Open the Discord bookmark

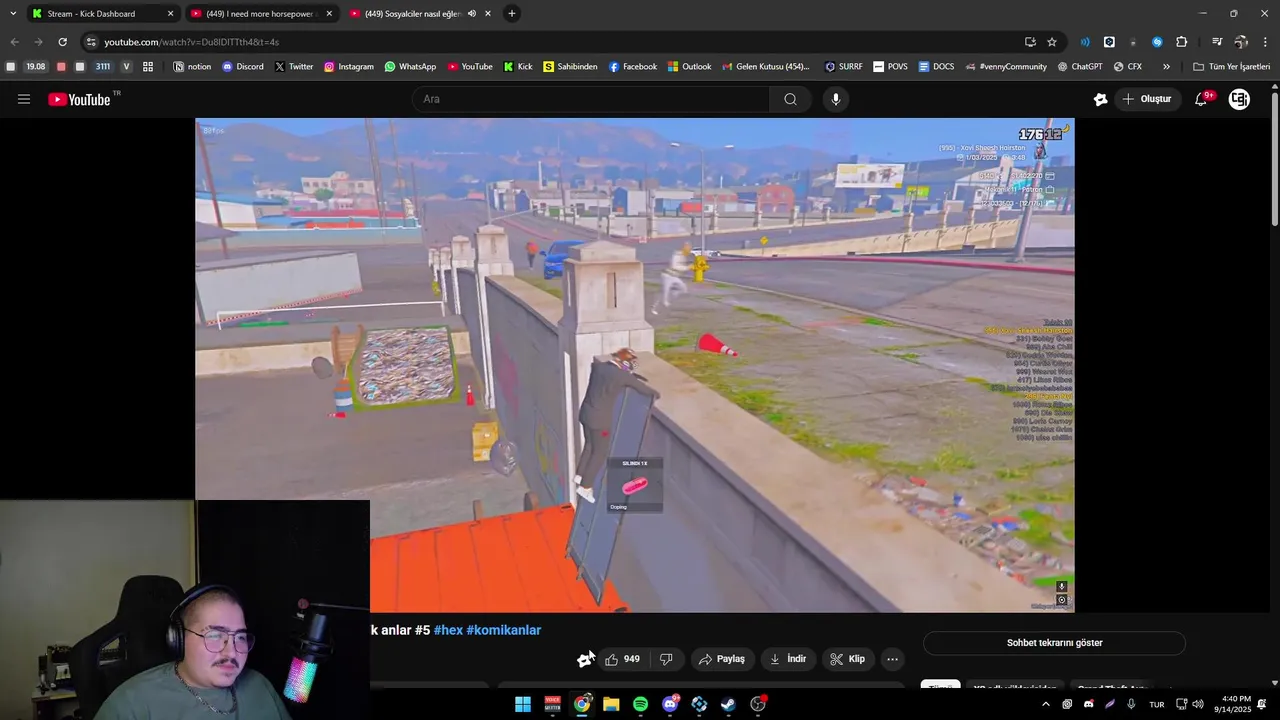point(243,67)
